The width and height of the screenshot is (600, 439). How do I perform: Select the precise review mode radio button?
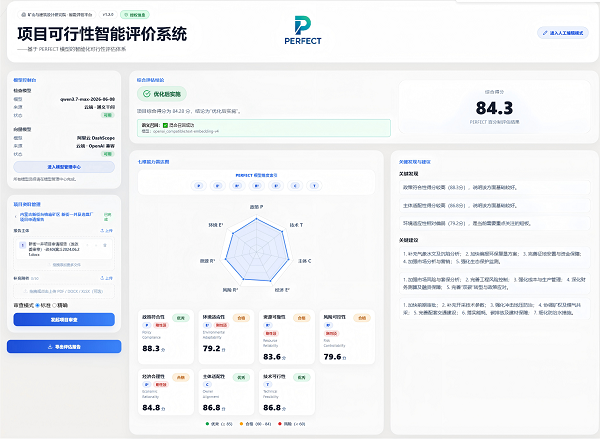[x=54, y=305]
